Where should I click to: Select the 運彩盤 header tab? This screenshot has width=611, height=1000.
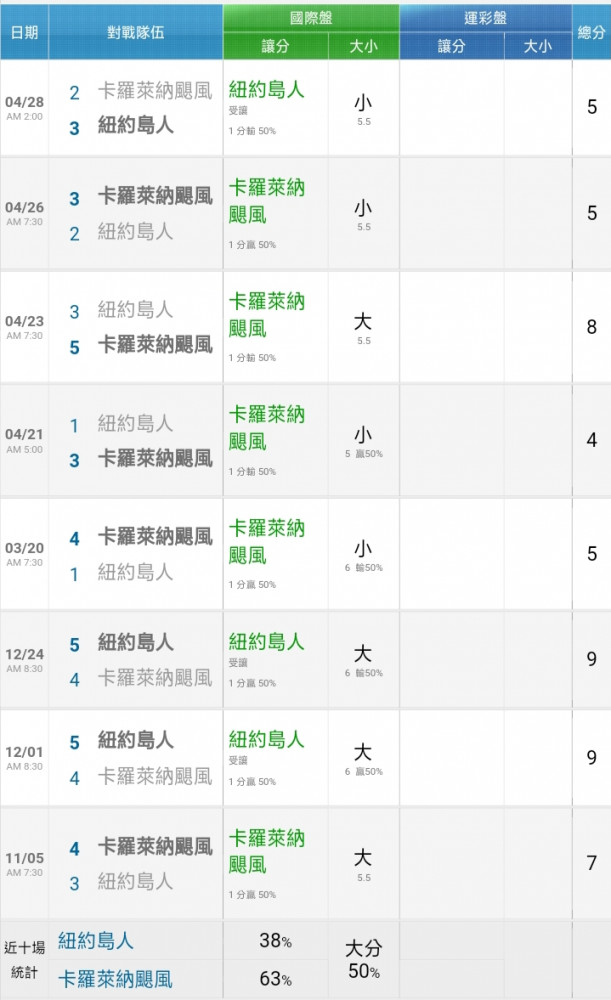[485, 18]
